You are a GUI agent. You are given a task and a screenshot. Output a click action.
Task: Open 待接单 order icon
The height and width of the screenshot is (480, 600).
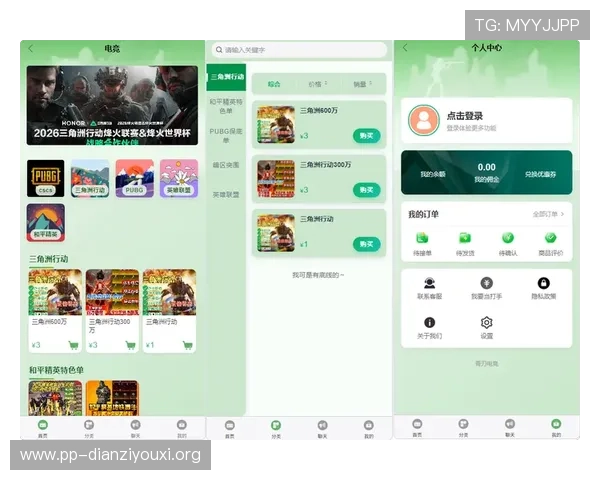coord(422,238)
